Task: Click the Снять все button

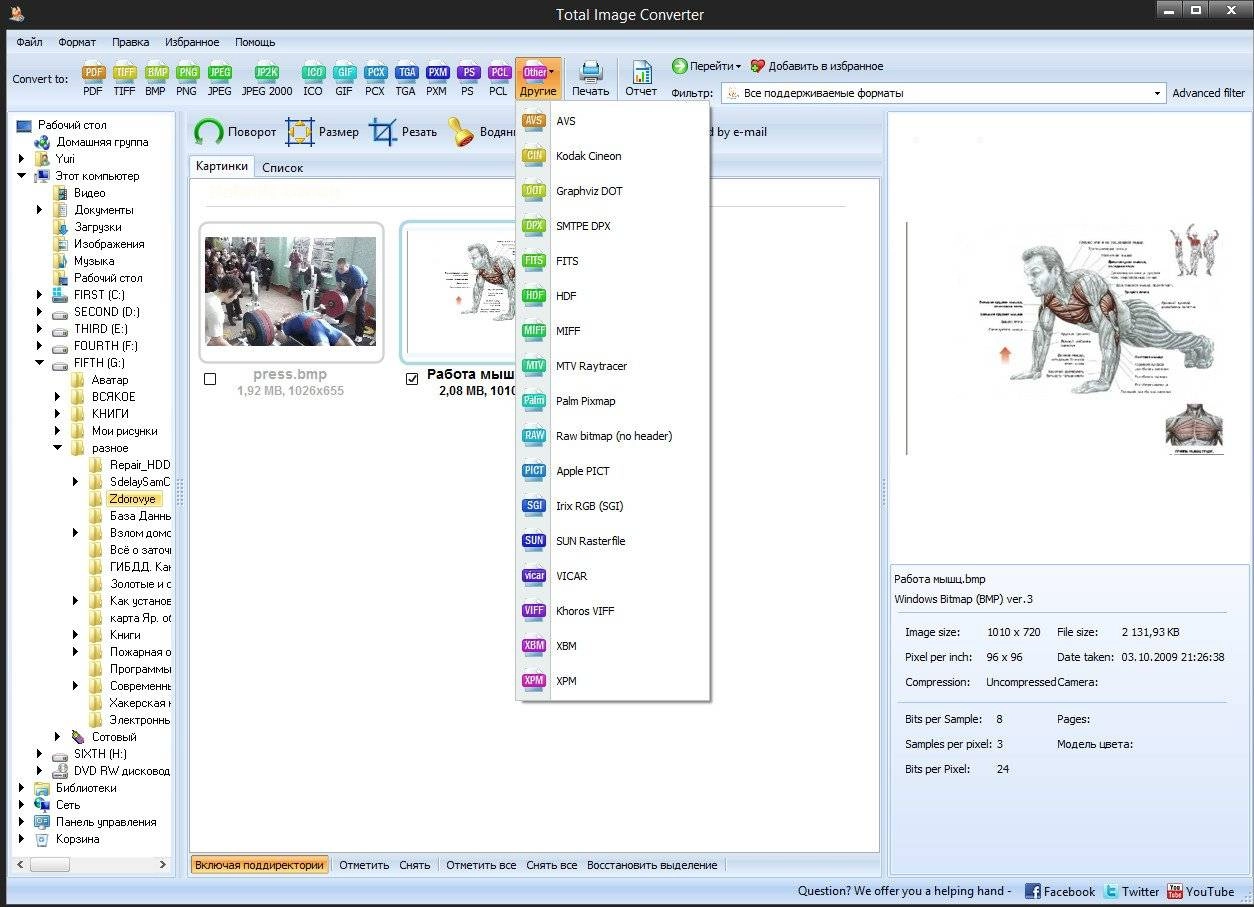Action: tap(552, 865)
